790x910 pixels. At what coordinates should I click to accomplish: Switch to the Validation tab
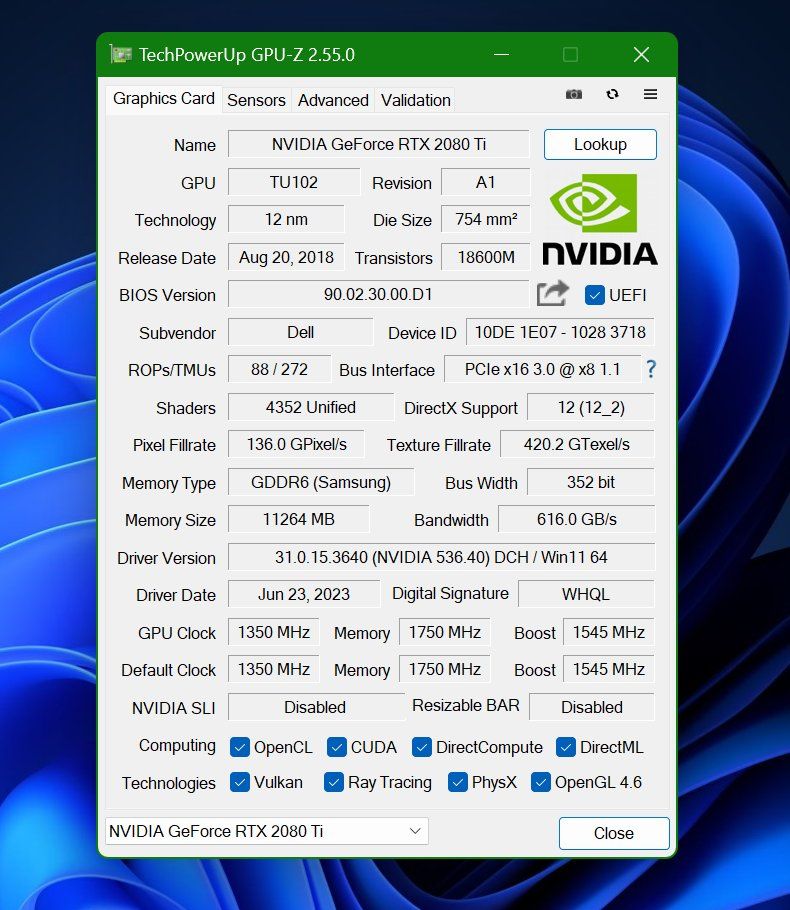pyautogui.click(x=416, y=100)
